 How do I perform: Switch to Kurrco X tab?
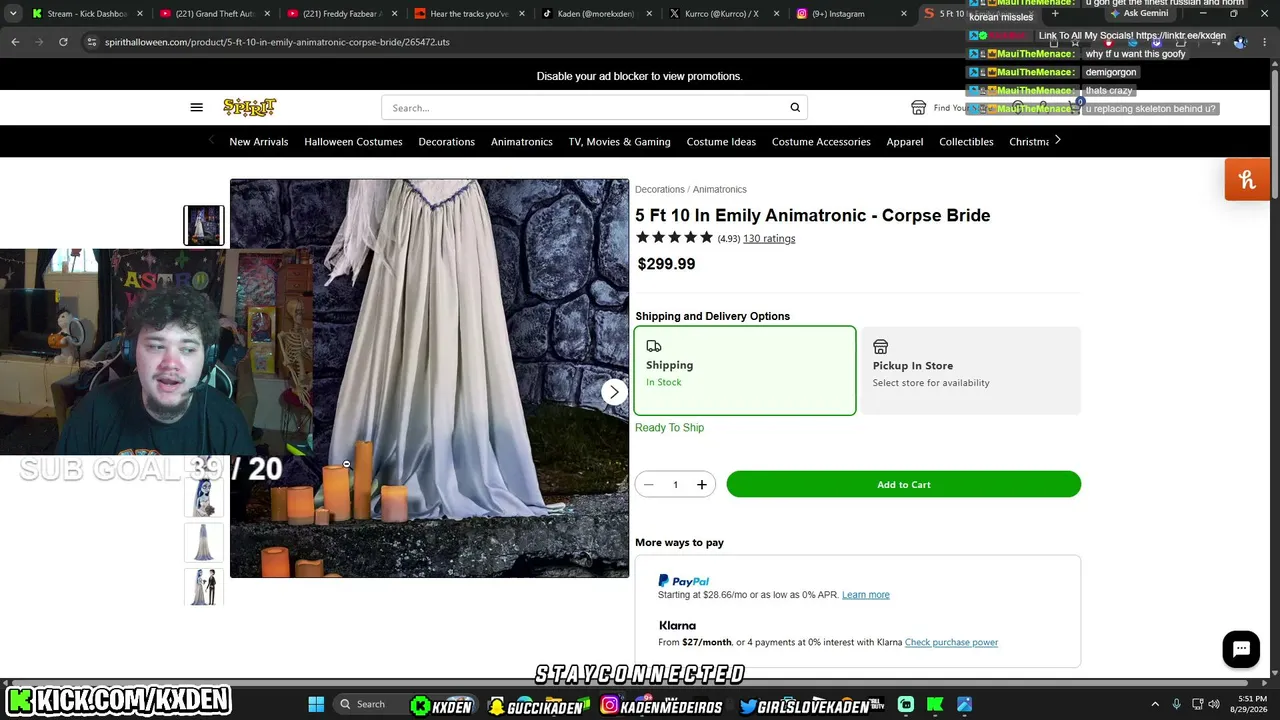[x=725, y=14]
